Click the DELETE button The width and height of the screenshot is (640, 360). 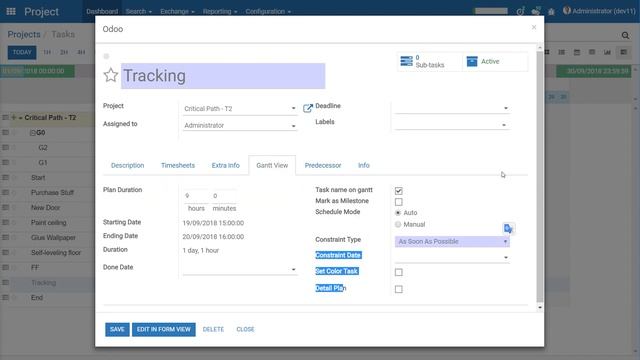[213, 329]
